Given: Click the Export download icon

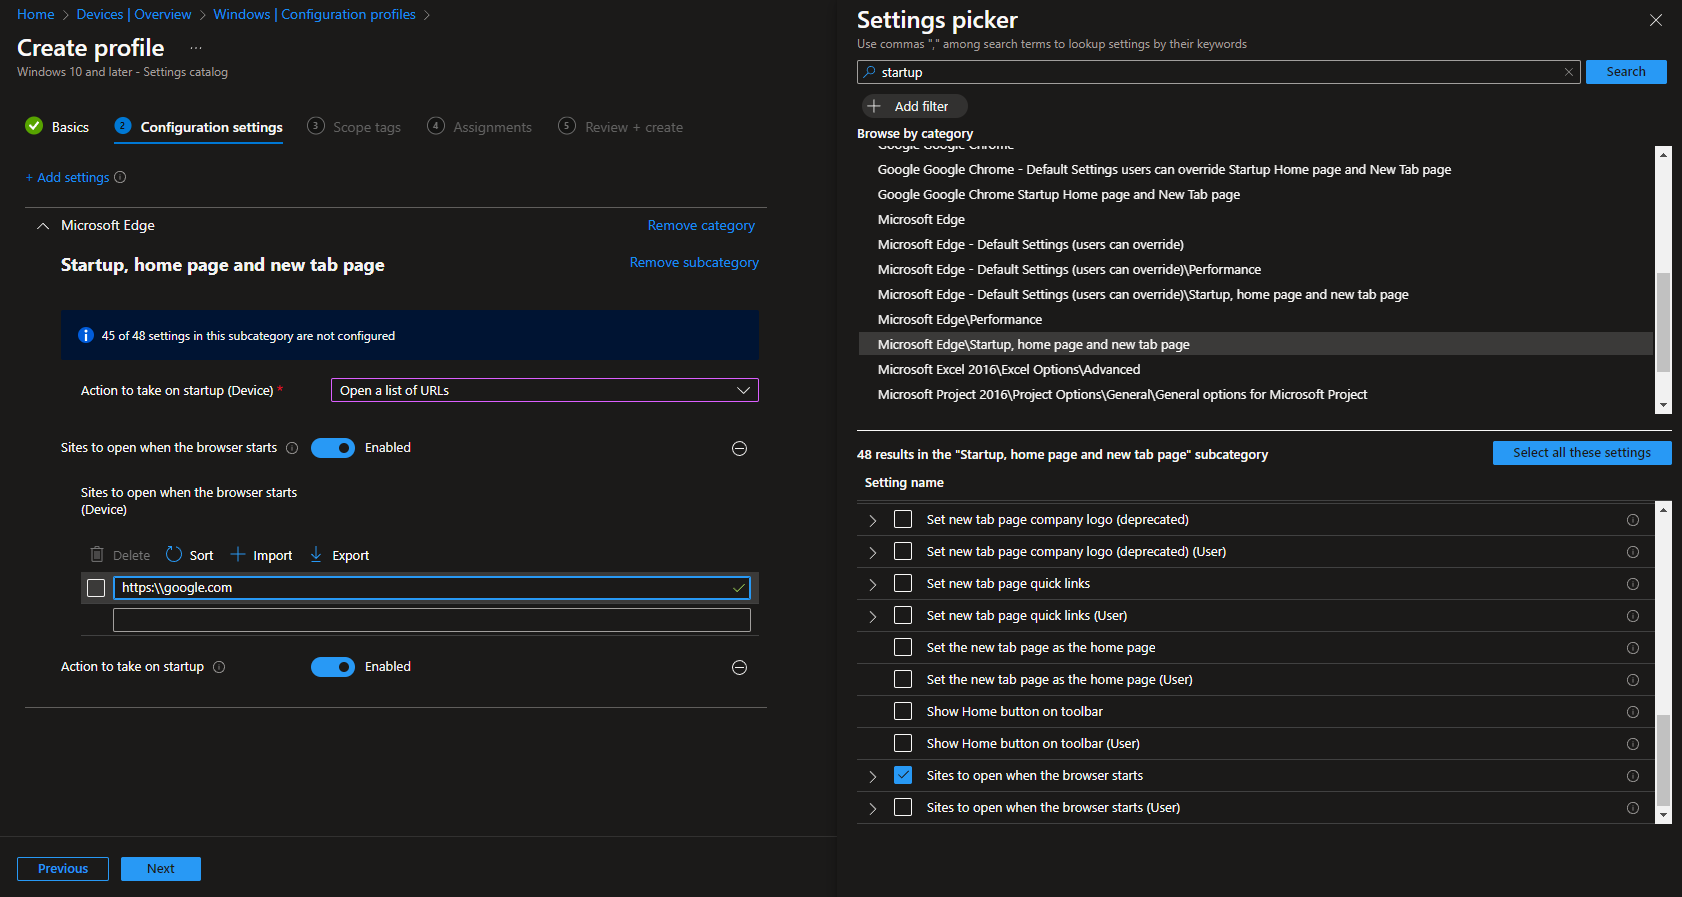Looking at the screenshot, I should (x=316, y=555).
